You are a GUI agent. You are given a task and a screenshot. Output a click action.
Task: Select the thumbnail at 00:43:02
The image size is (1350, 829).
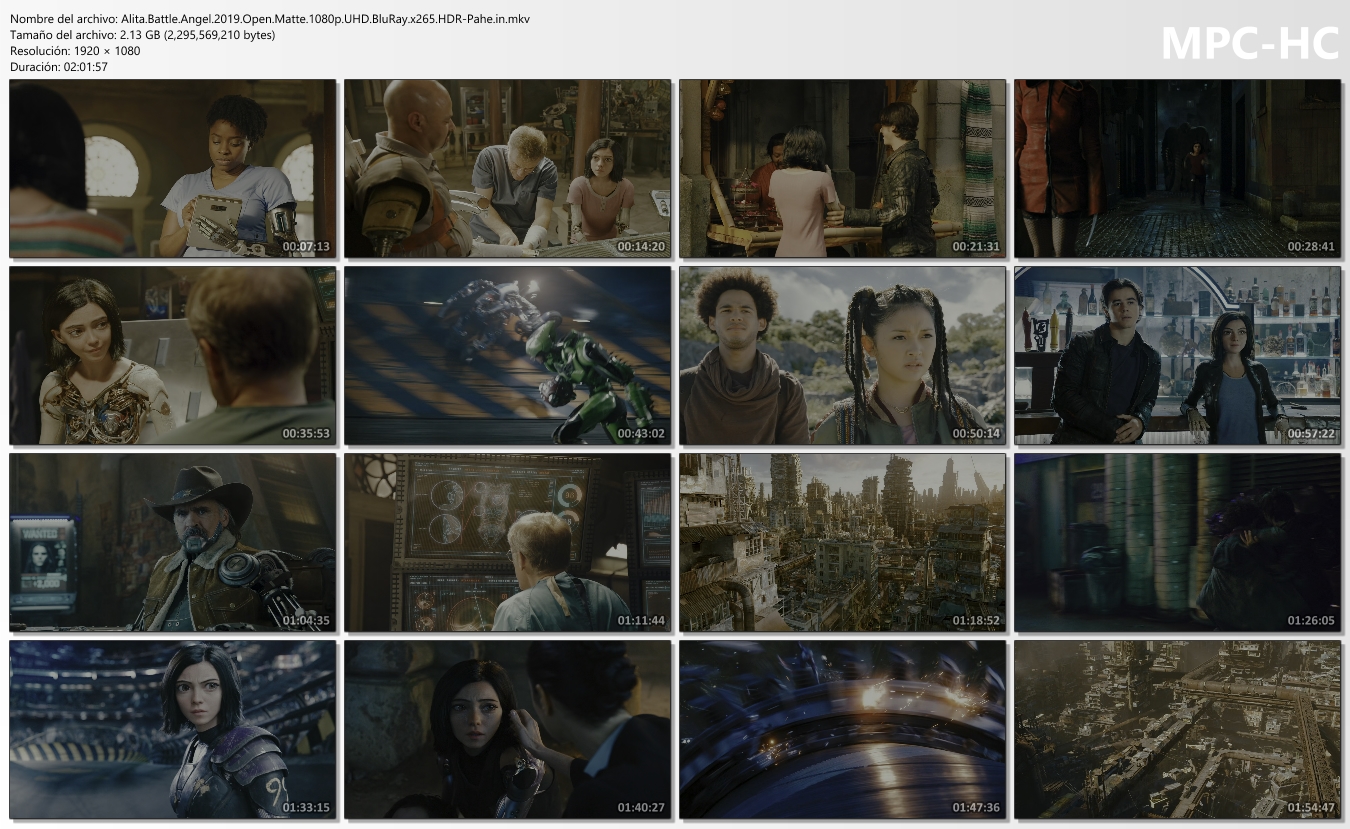click(x=508, y=355)
